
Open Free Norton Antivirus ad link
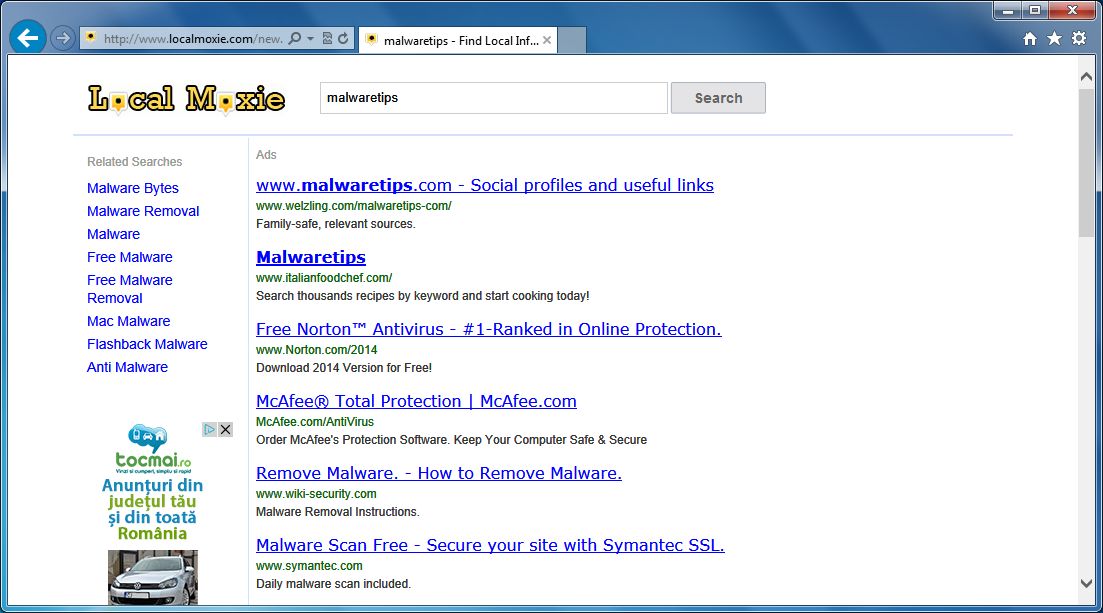[x=489, y=329]
